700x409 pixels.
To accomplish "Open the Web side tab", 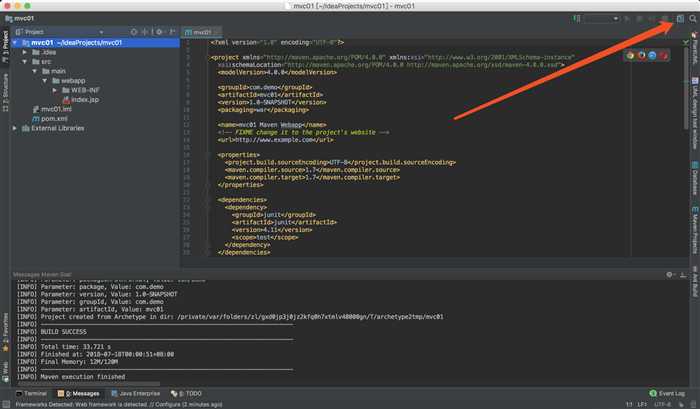I will (x=5, y=373).
